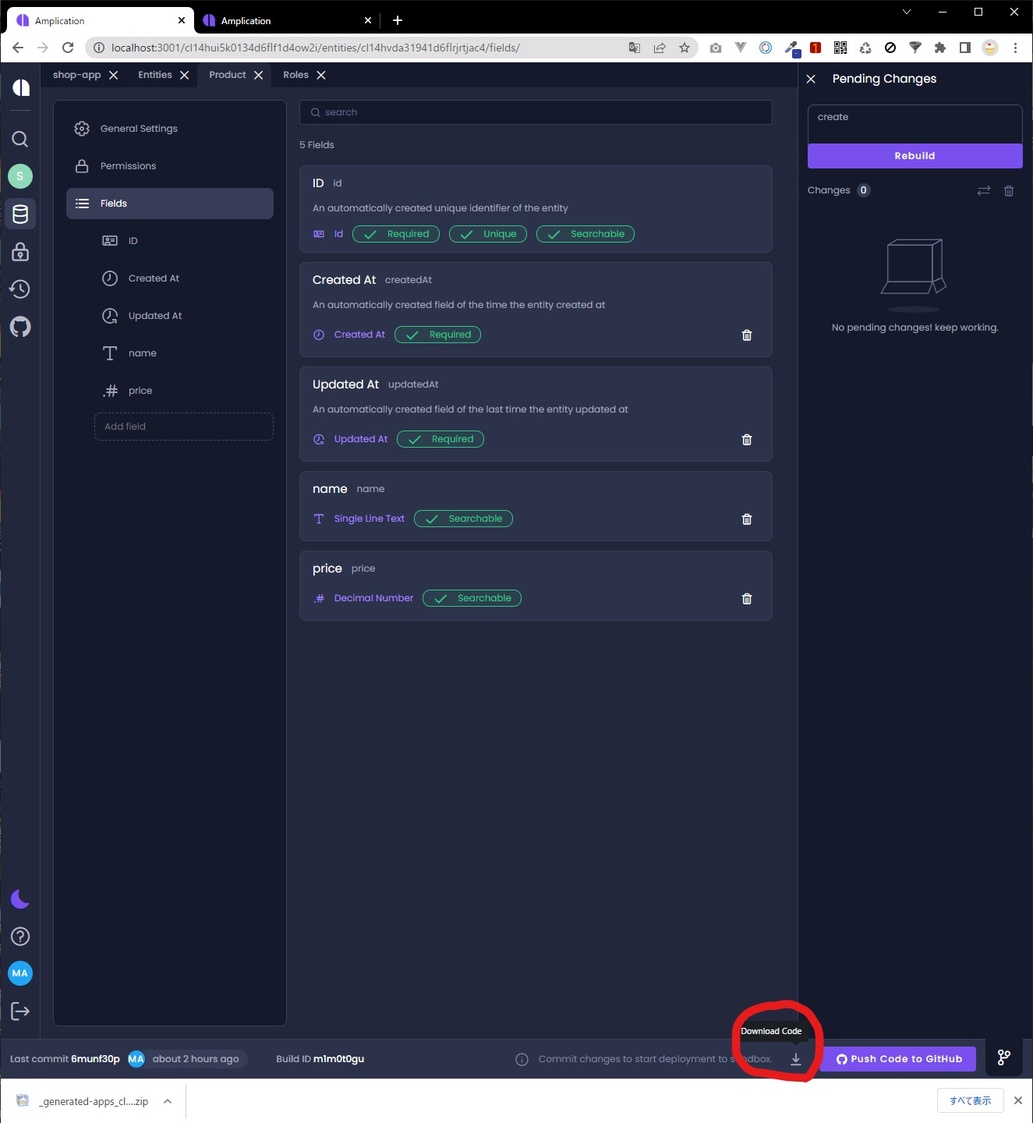Image resolution: width=1033 pixels, height=1123 pixels.
Task: Click the Last commit 6munf30p label
Action: [x=64, y=1059]
